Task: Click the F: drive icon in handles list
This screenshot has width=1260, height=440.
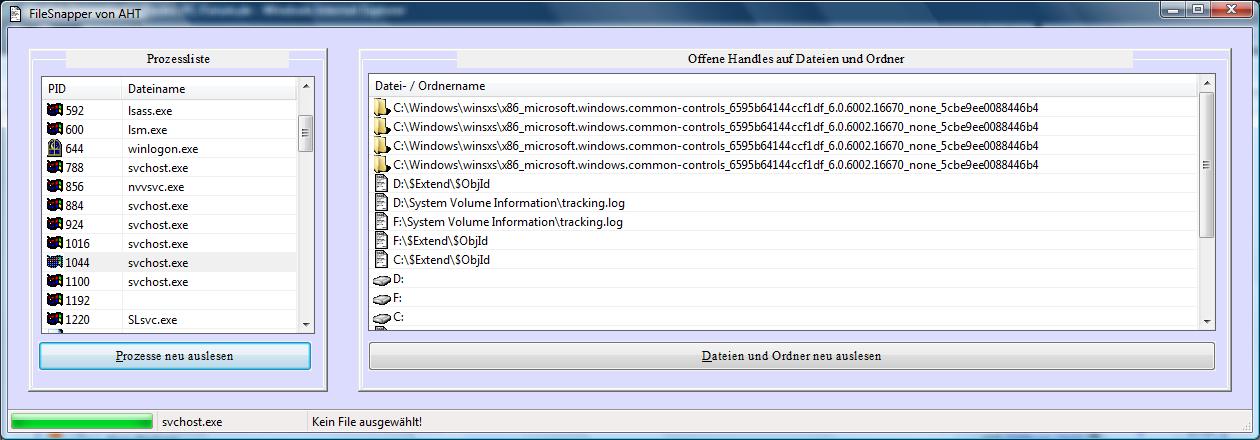Action: (381, 299)
